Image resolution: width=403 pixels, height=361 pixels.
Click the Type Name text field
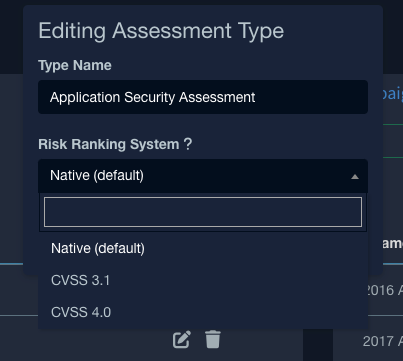click(x=203, y=97)
